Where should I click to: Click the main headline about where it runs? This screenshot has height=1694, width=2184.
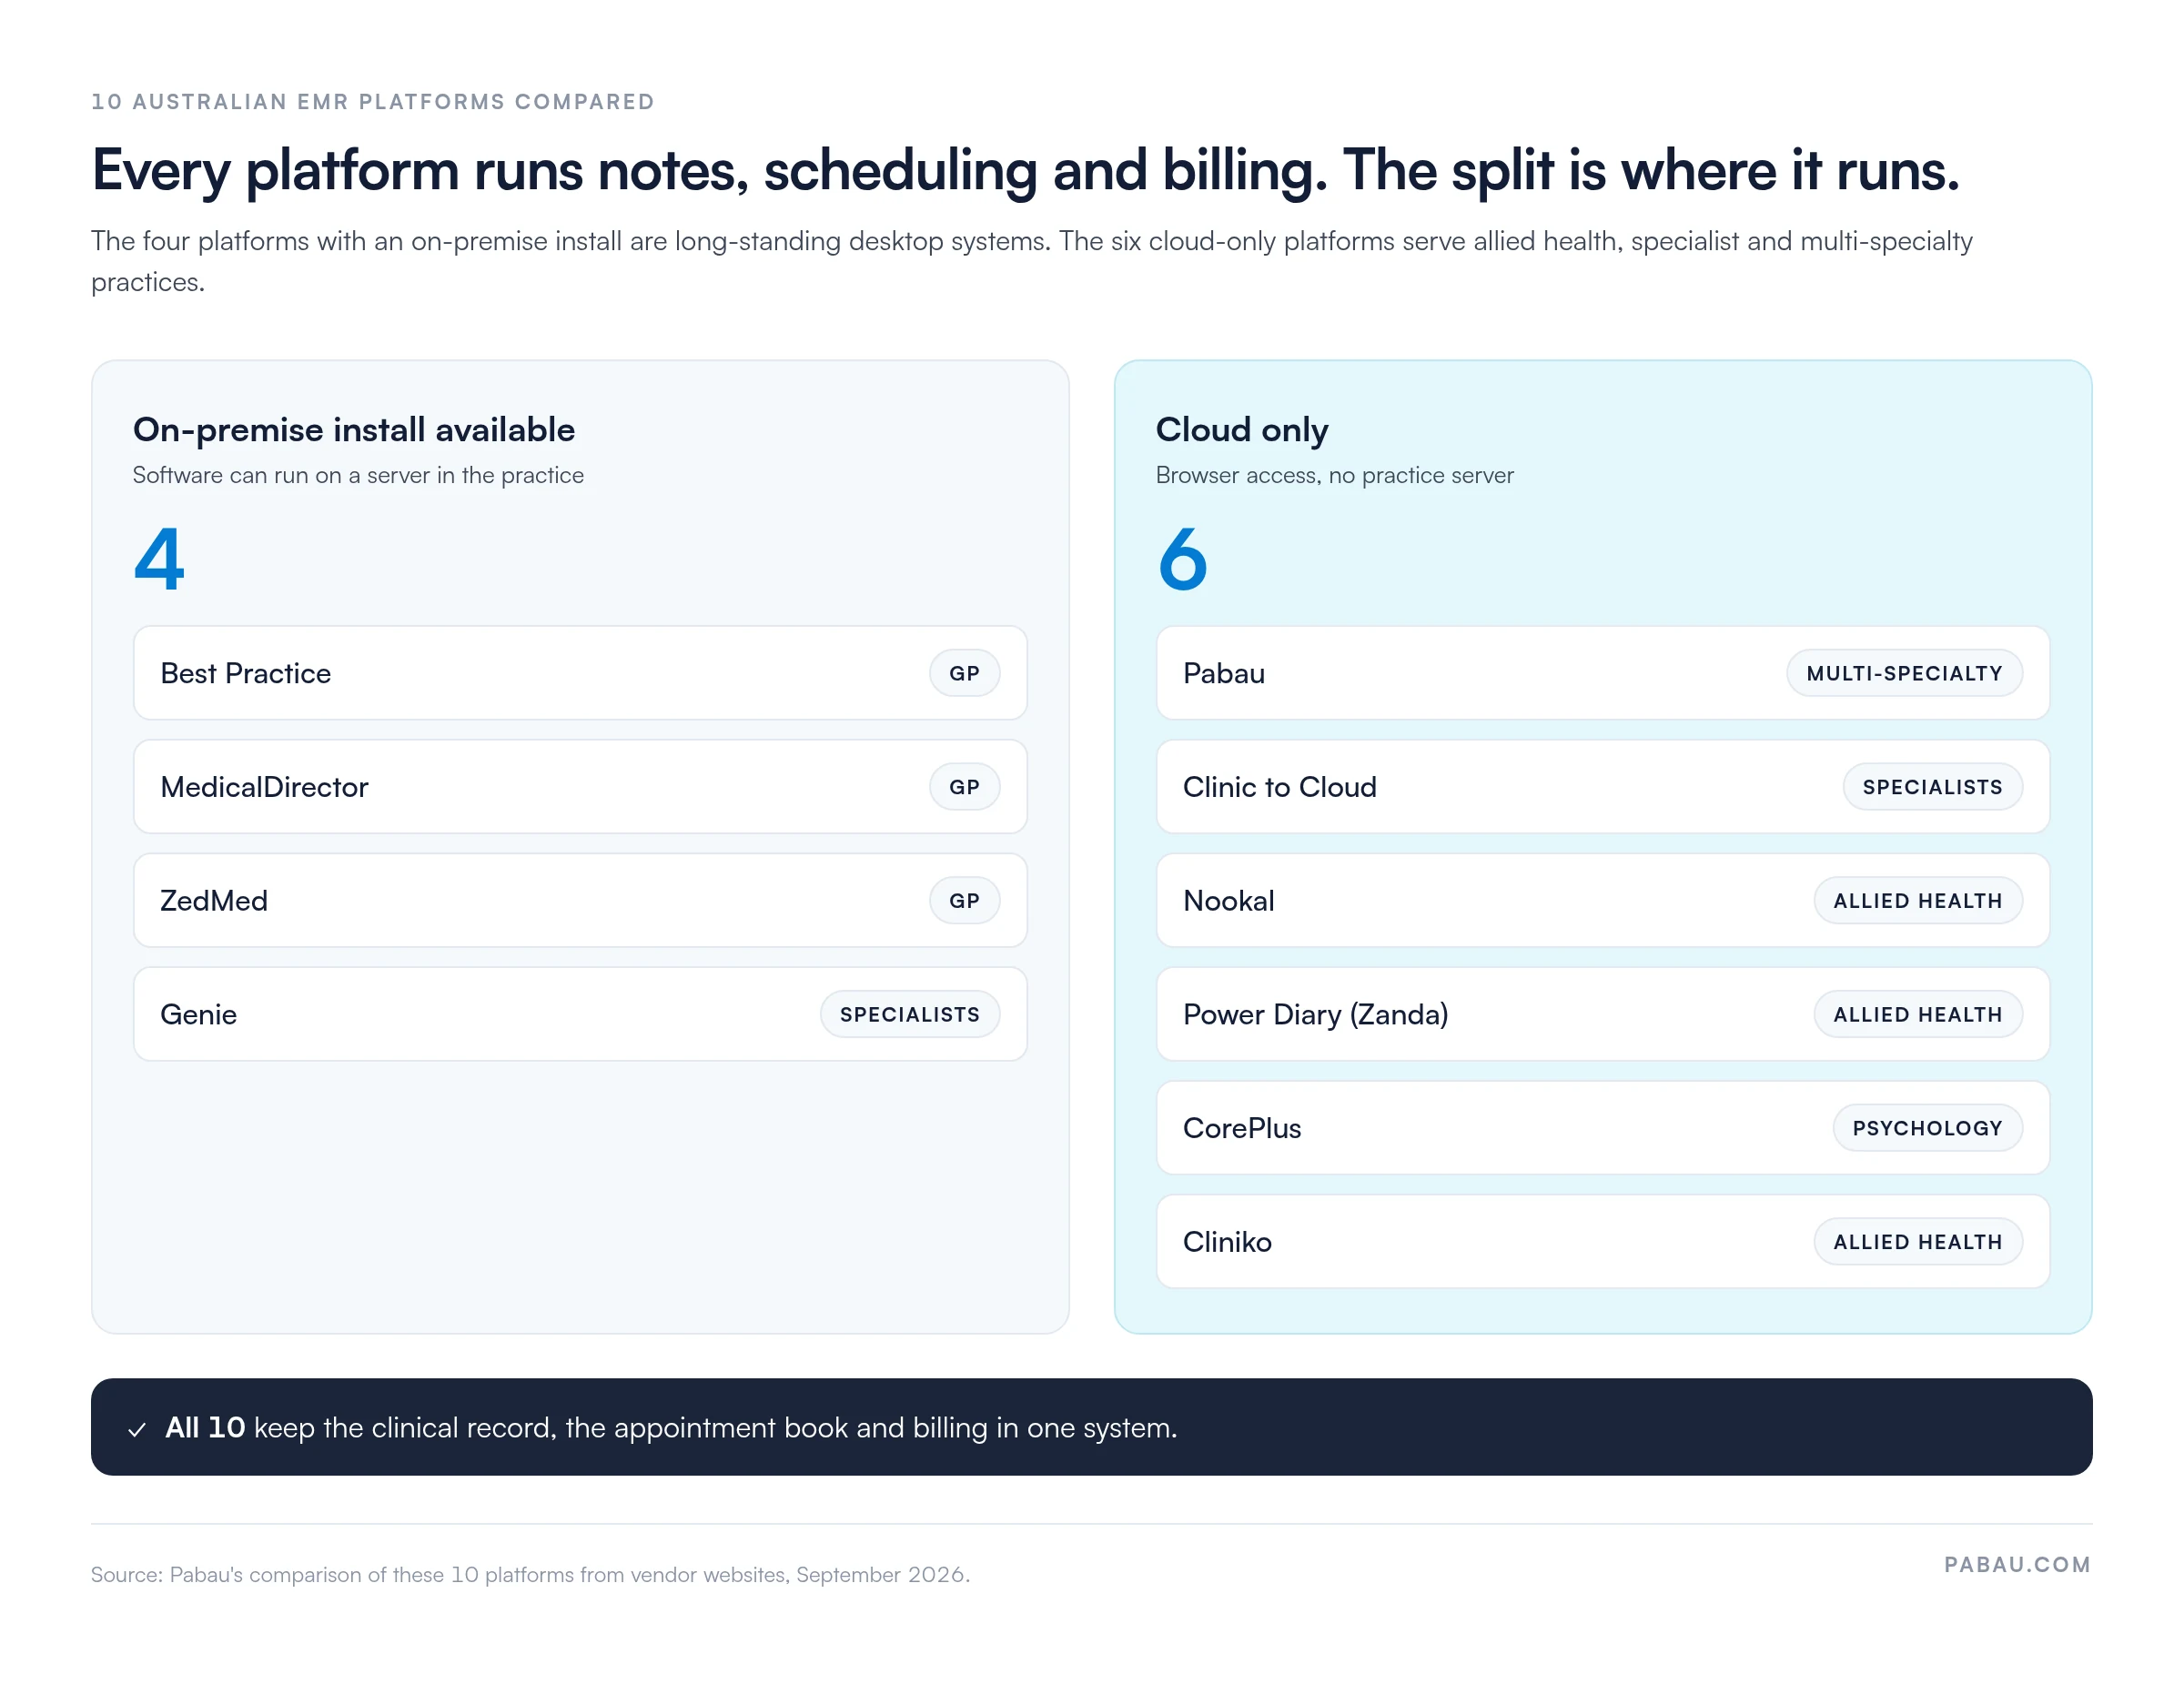[x=1026, y=170]
